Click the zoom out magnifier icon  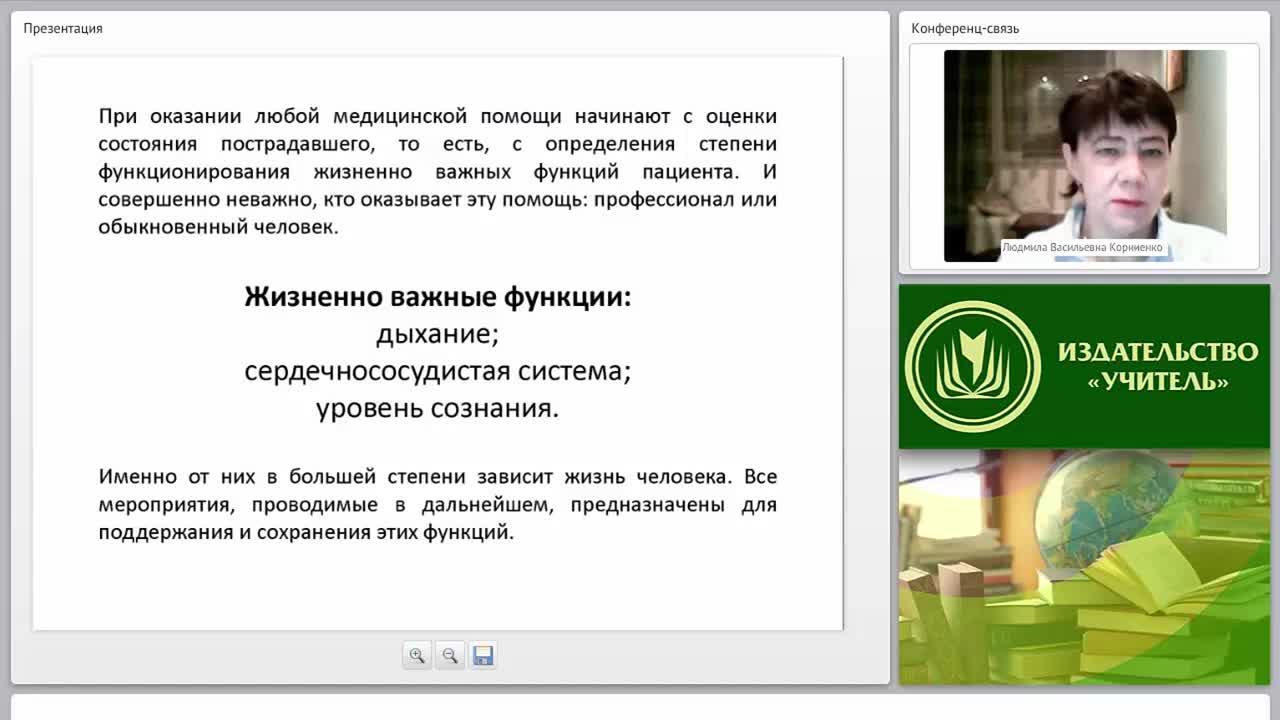point(450,656)
